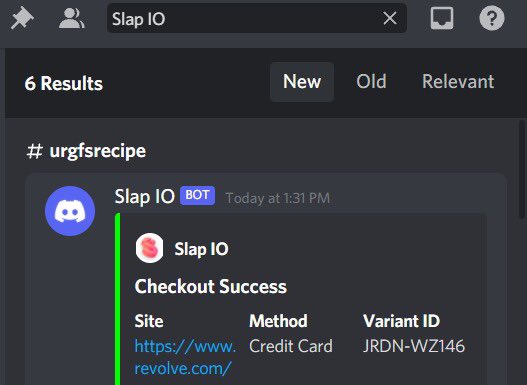Select the New sort tab
This screenshot has height=385, width=527.
tap(302, 82)
